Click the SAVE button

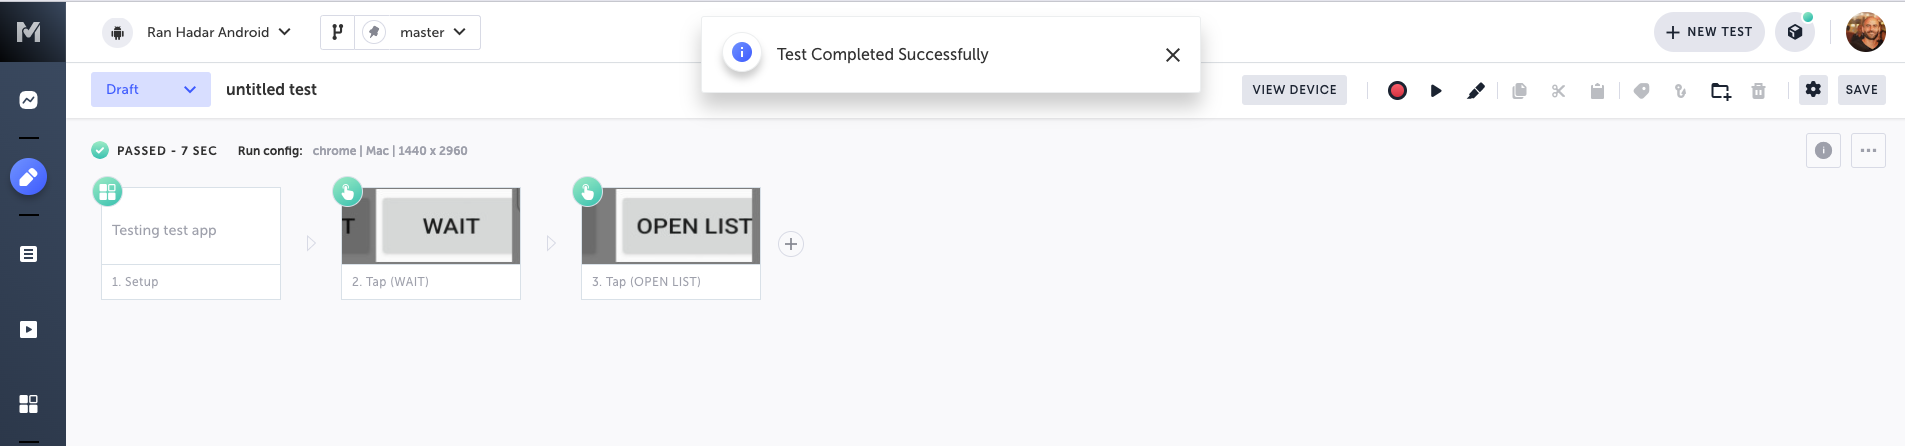coord(1861,90)
